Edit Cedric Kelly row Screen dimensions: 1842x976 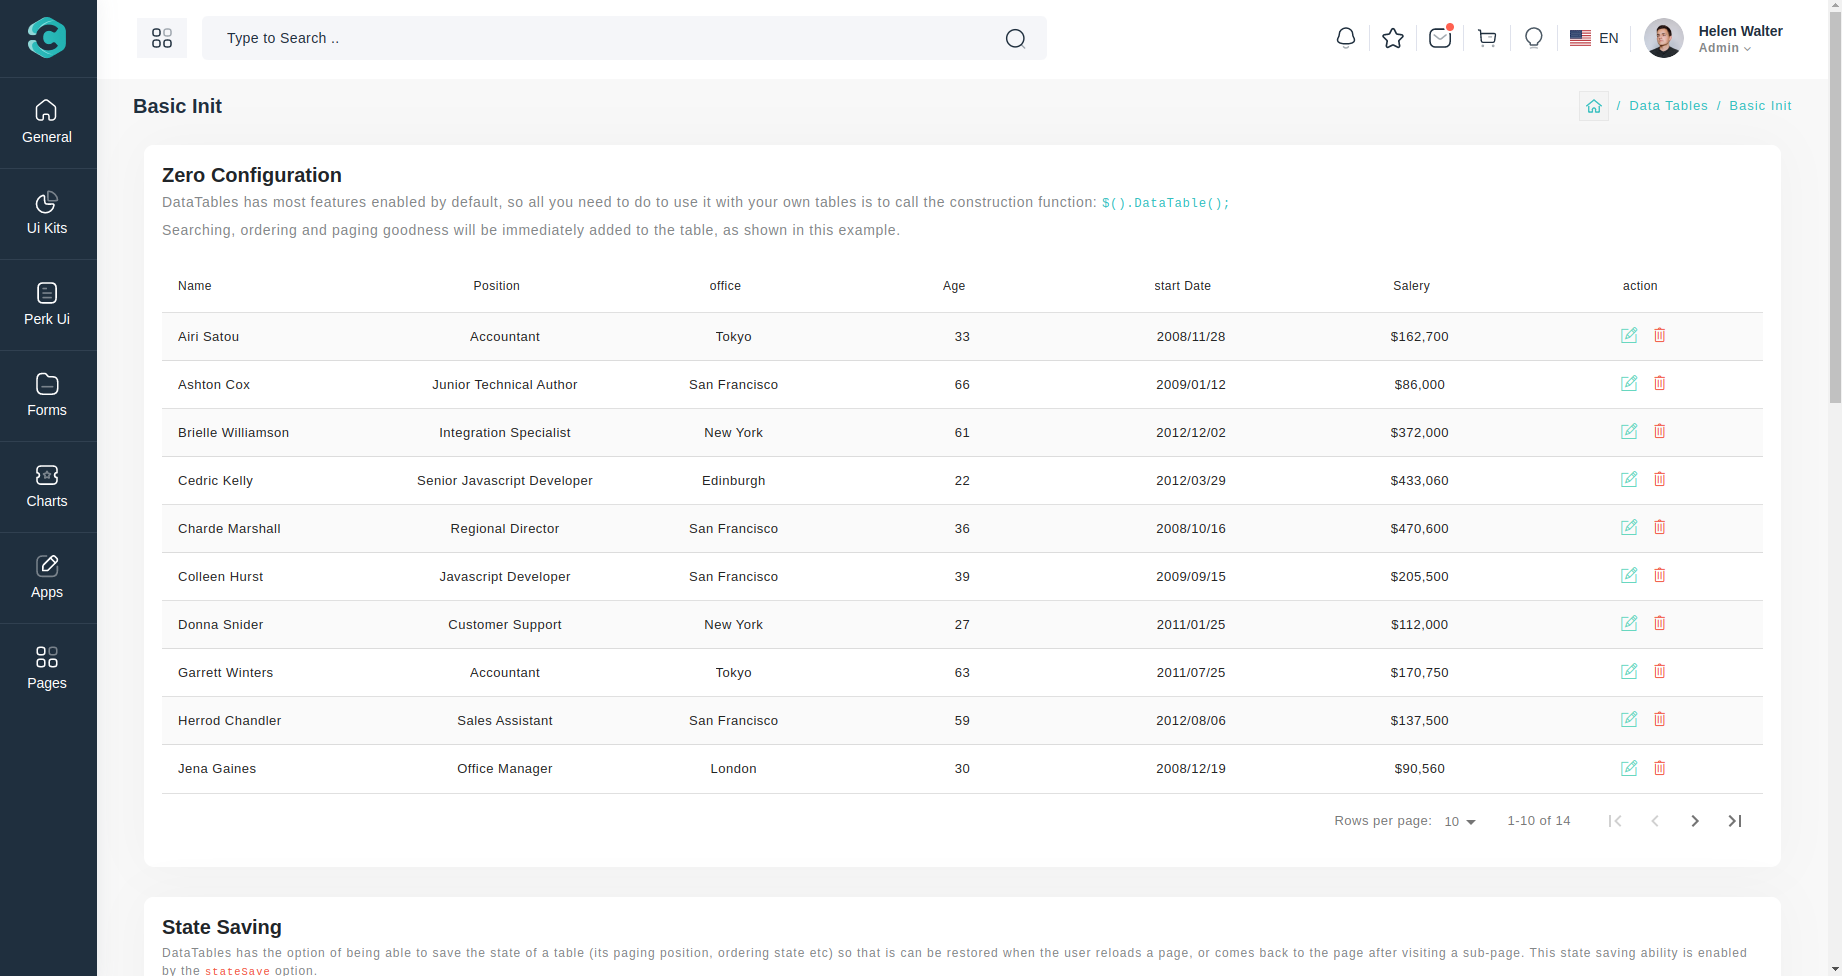click(1629, 479)
